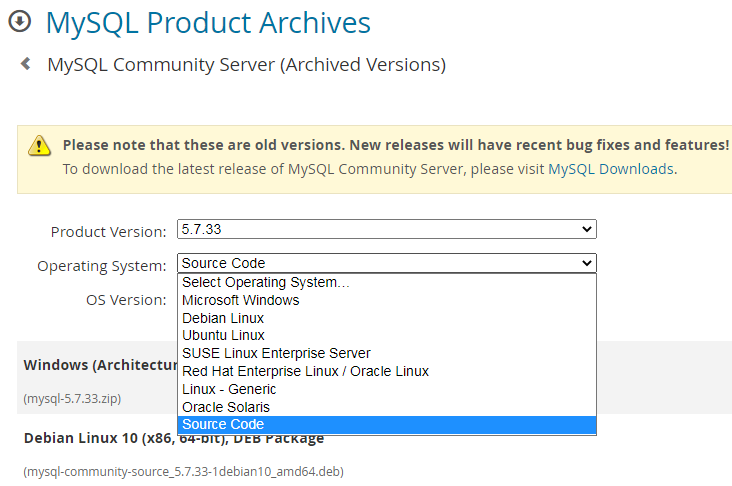Click the MySQL Community Server (Archived Versions) heading

coord(246,64)
